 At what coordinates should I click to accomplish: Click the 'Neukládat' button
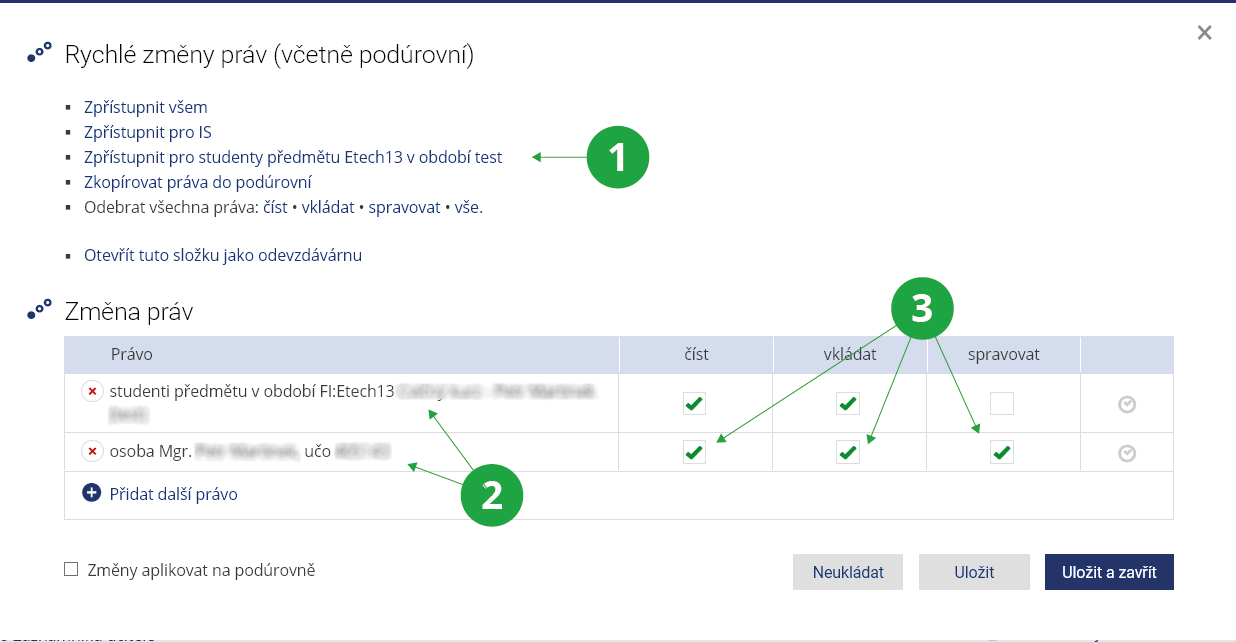click(848, 572)
